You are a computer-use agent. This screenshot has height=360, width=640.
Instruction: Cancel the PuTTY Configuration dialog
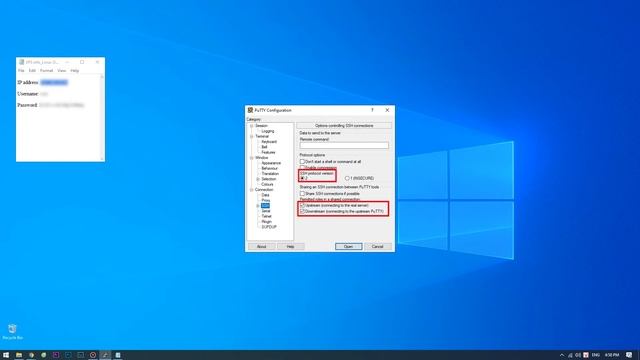click(x=378, y=247)
